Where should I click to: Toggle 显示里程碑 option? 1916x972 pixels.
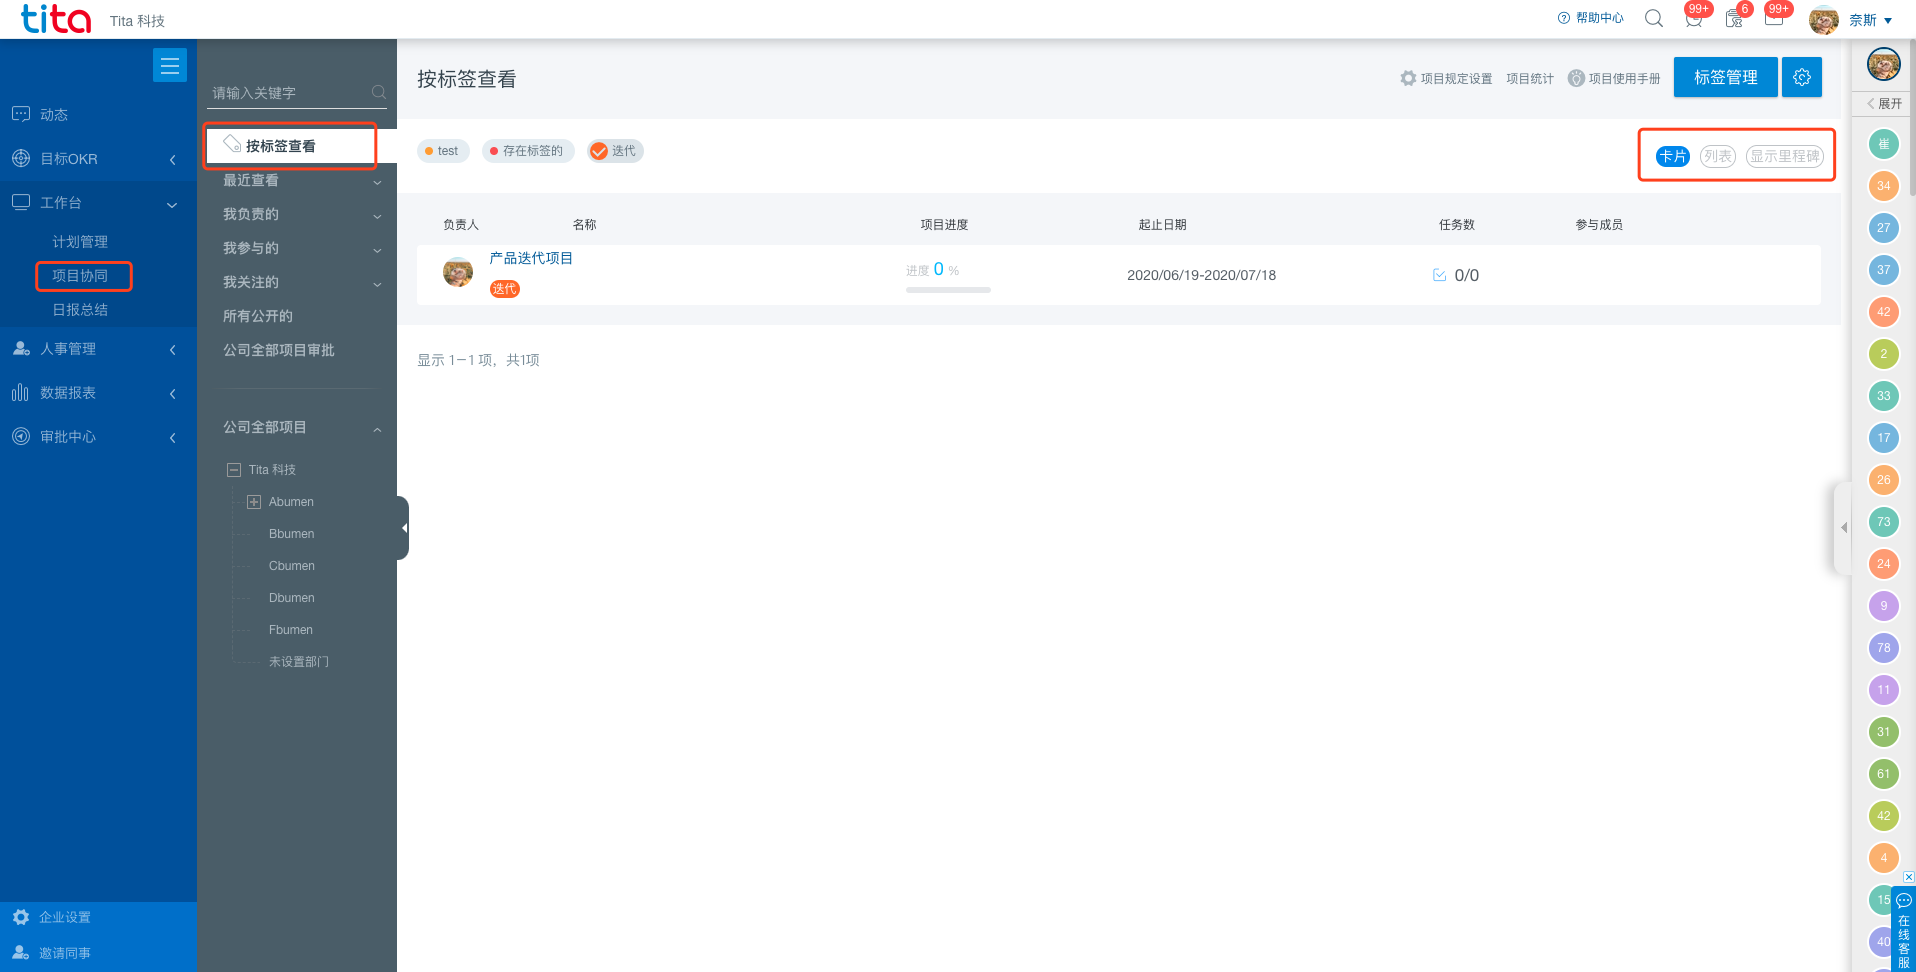pos(1784,156)
